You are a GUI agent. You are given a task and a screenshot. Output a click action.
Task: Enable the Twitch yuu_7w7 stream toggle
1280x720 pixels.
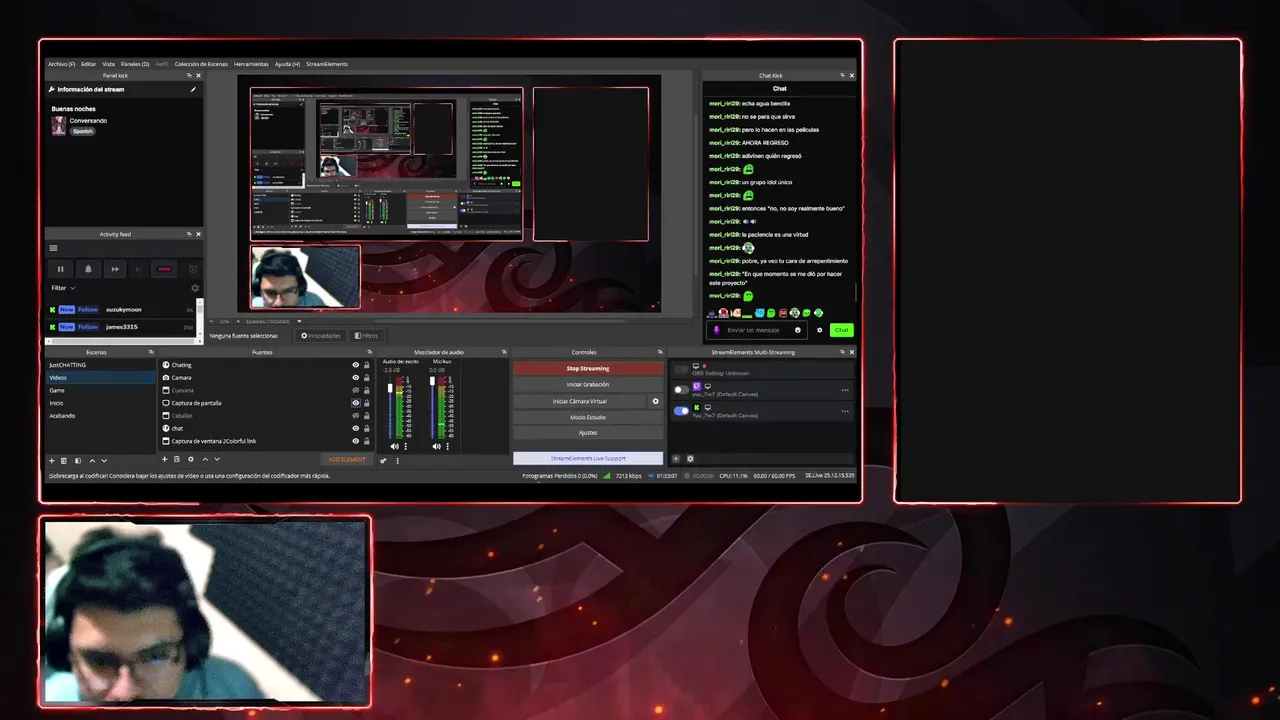pyautogui.click(x=682, y=389)
